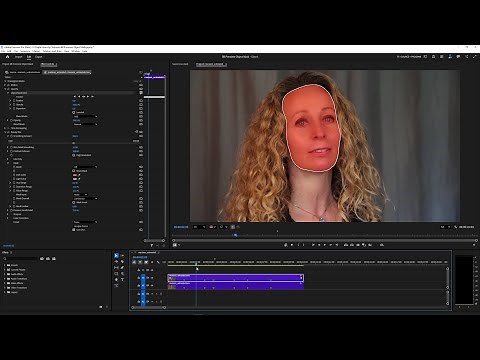Open Program monitor settings wrench
480x360 pixels.
[x=456, y=227]
